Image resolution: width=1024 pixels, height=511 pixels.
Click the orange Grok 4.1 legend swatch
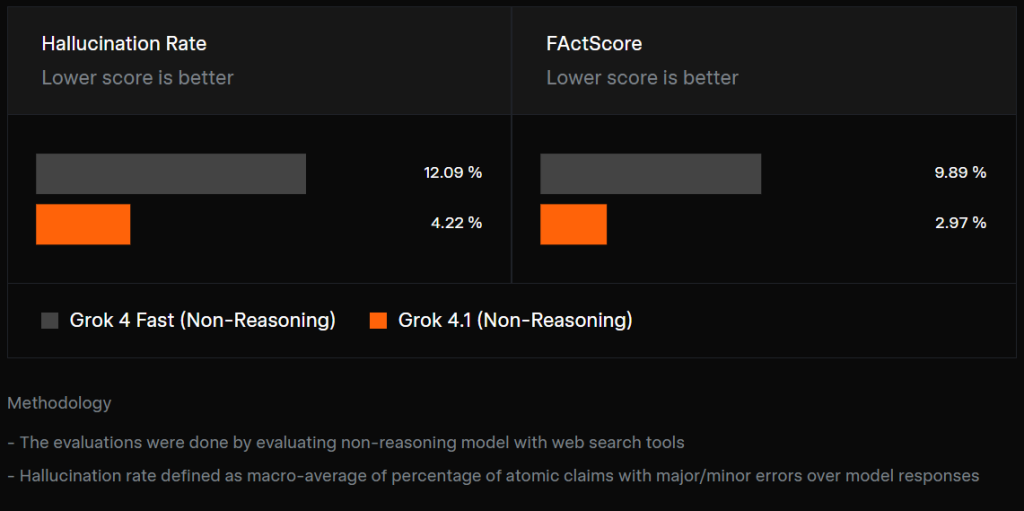tap(378, 320)
